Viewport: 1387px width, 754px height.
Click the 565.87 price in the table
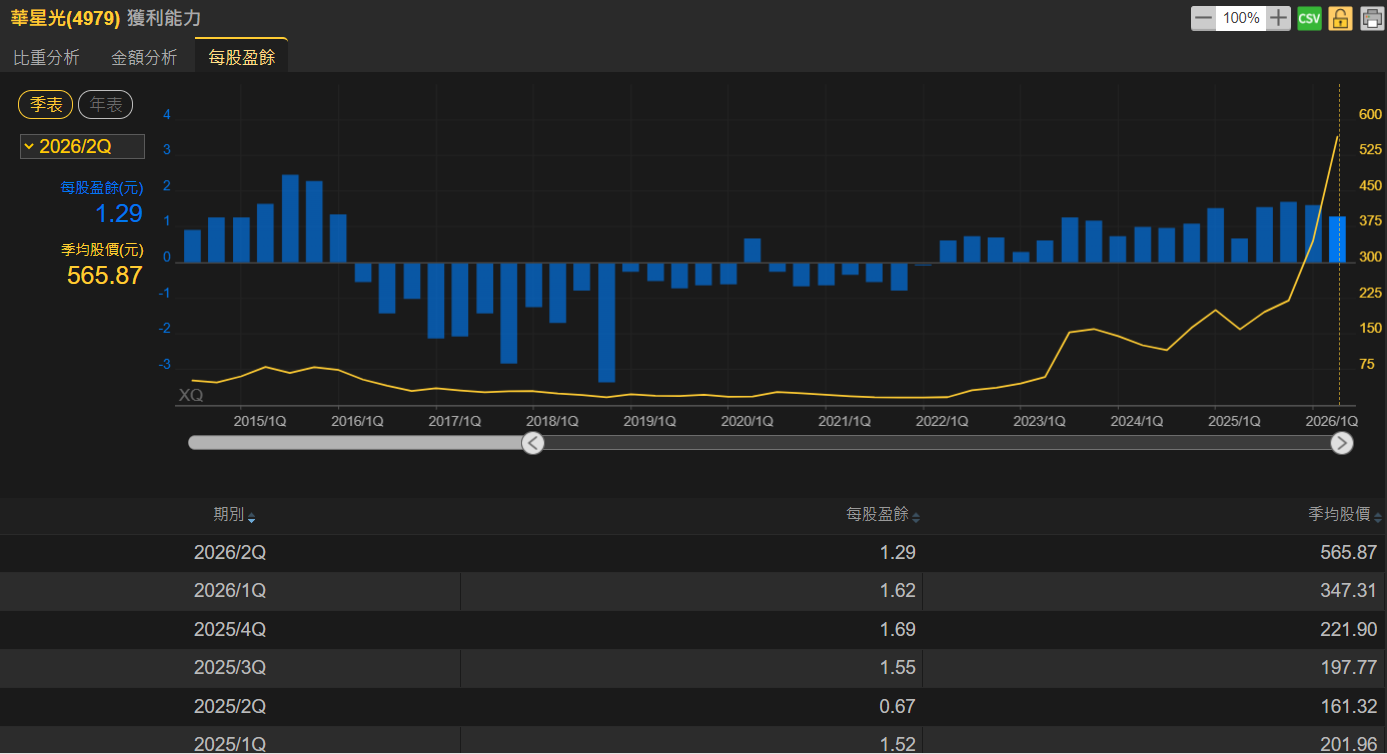[1348, 552]
